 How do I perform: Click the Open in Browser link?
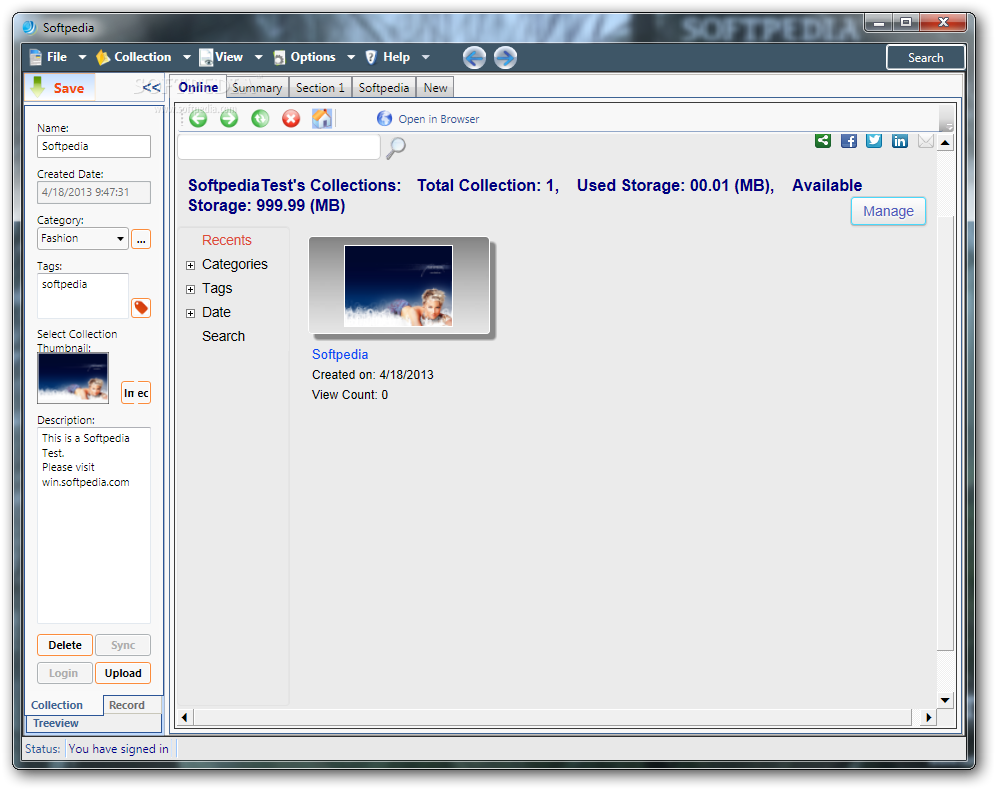pyautogui.click(x=438, y=119)
